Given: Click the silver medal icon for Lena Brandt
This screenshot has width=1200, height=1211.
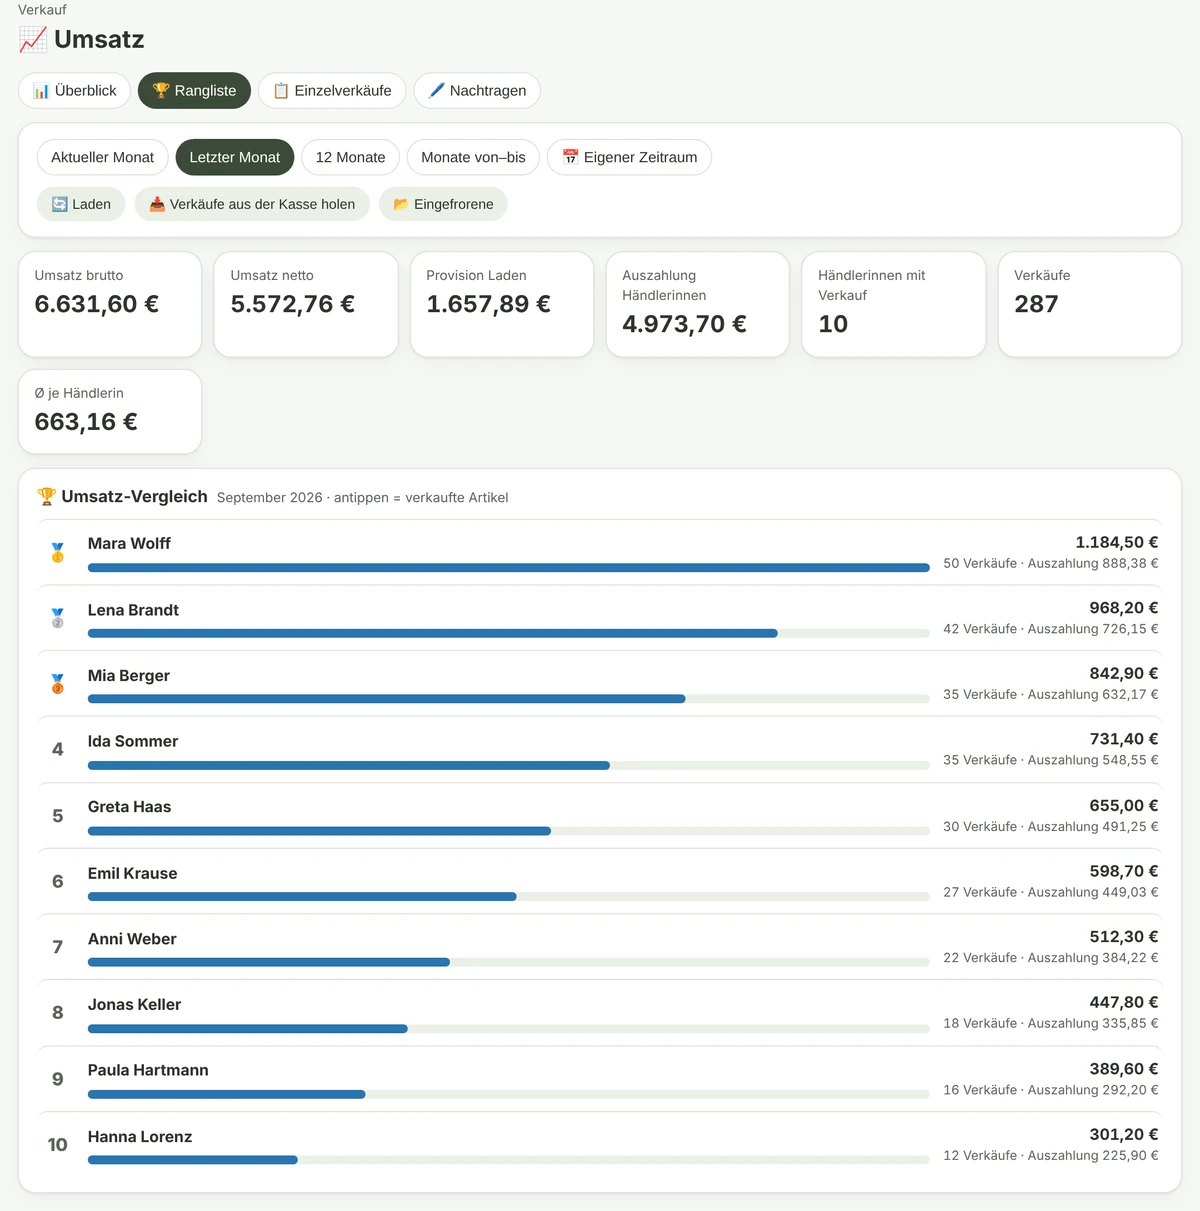Looking at the screenshot, I should tap(58, 618).
